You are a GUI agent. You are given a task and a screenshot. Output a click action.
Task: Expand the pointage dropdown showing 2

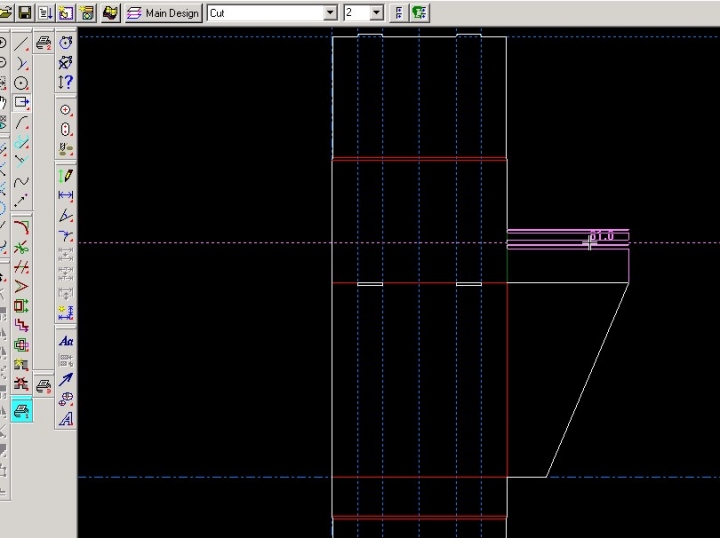click(x=376, y=13)
